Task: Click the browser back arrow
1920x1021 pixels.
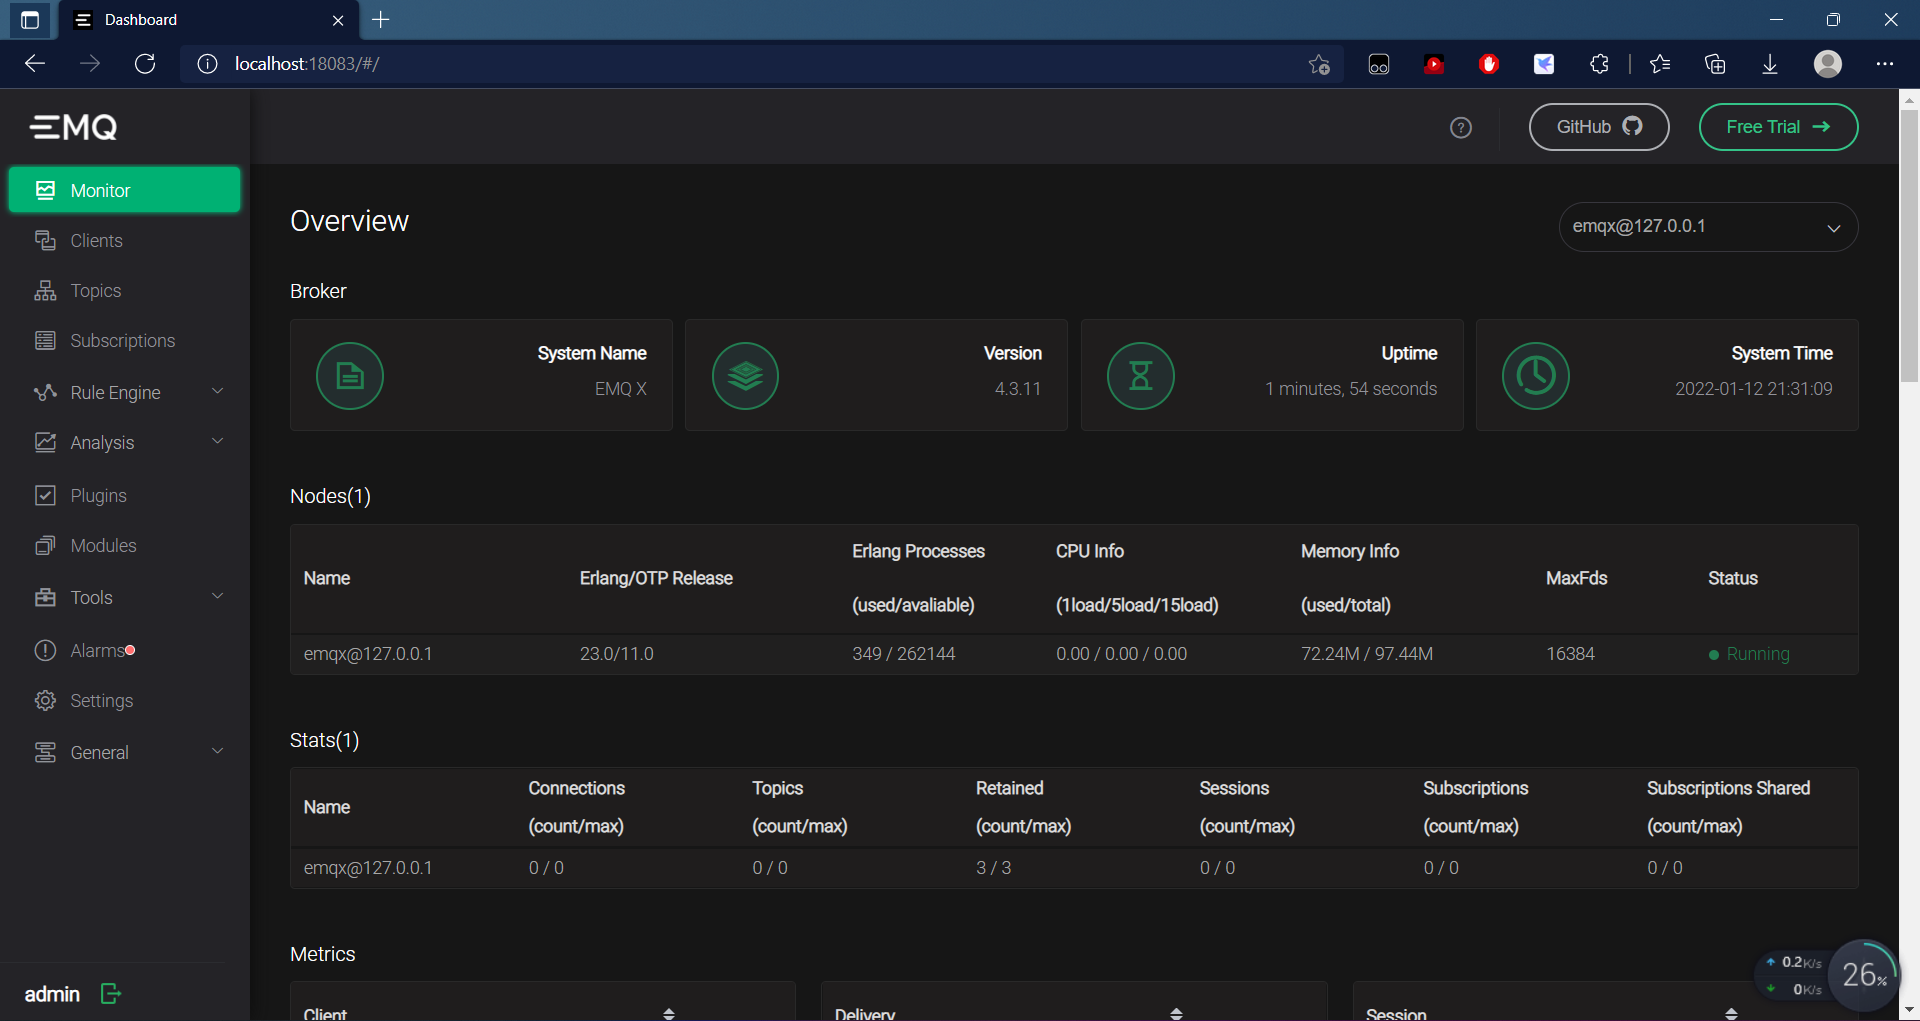Action: point(35,64)
